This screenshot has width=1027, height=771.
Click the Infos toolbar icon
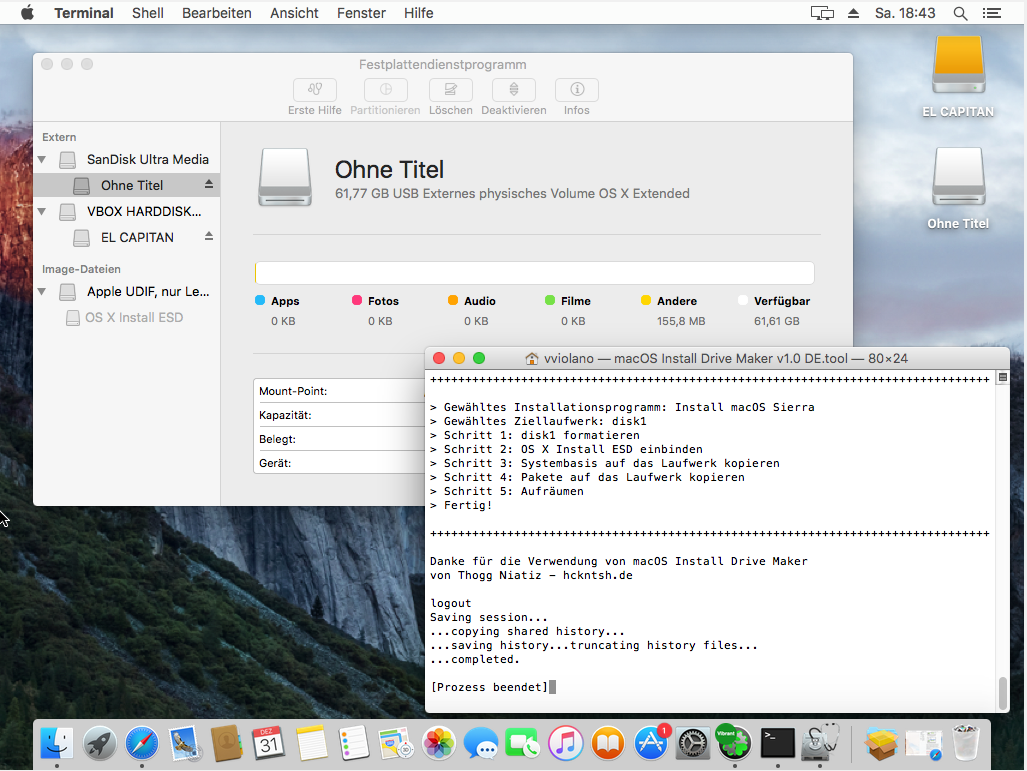(x=576, y=90)
